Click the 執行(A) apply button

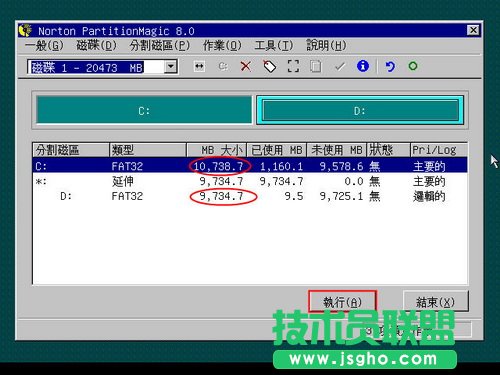343,302
